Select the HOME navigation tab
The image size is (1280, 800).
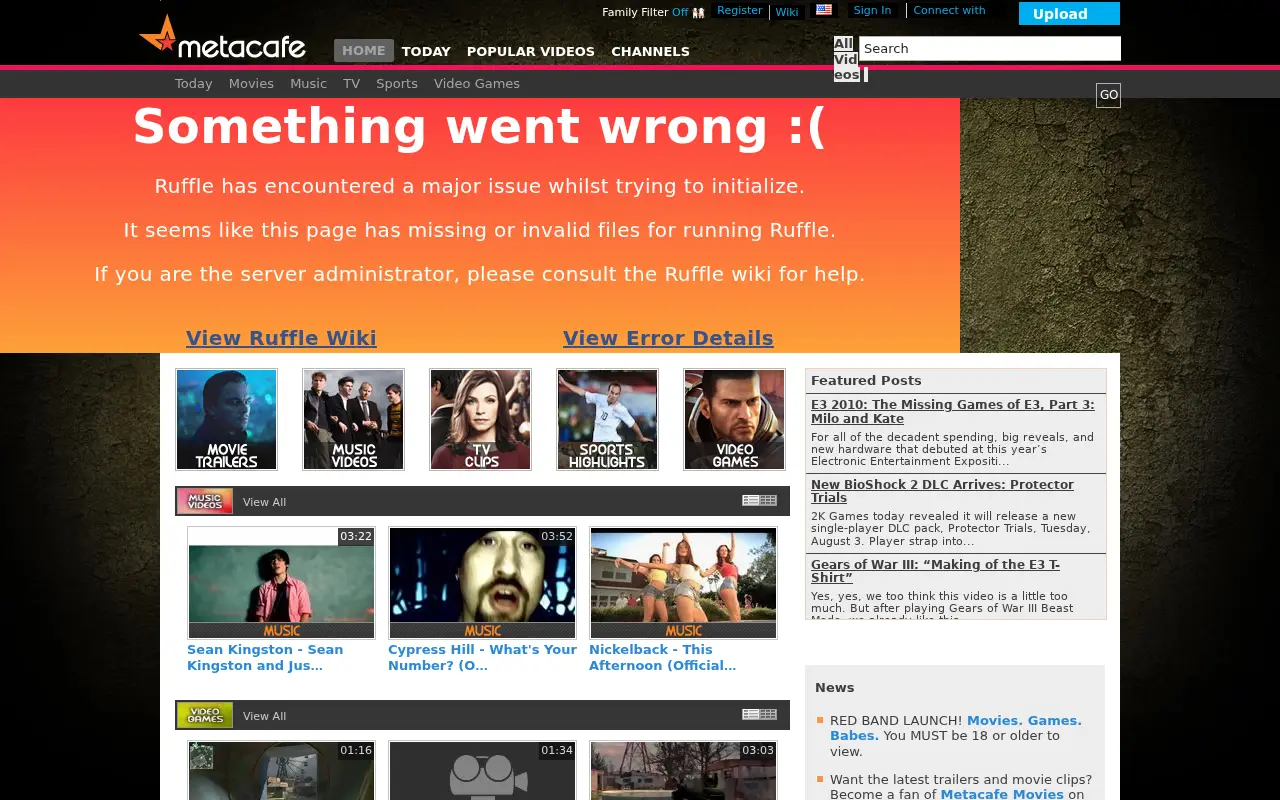click(x=364, y=51)
